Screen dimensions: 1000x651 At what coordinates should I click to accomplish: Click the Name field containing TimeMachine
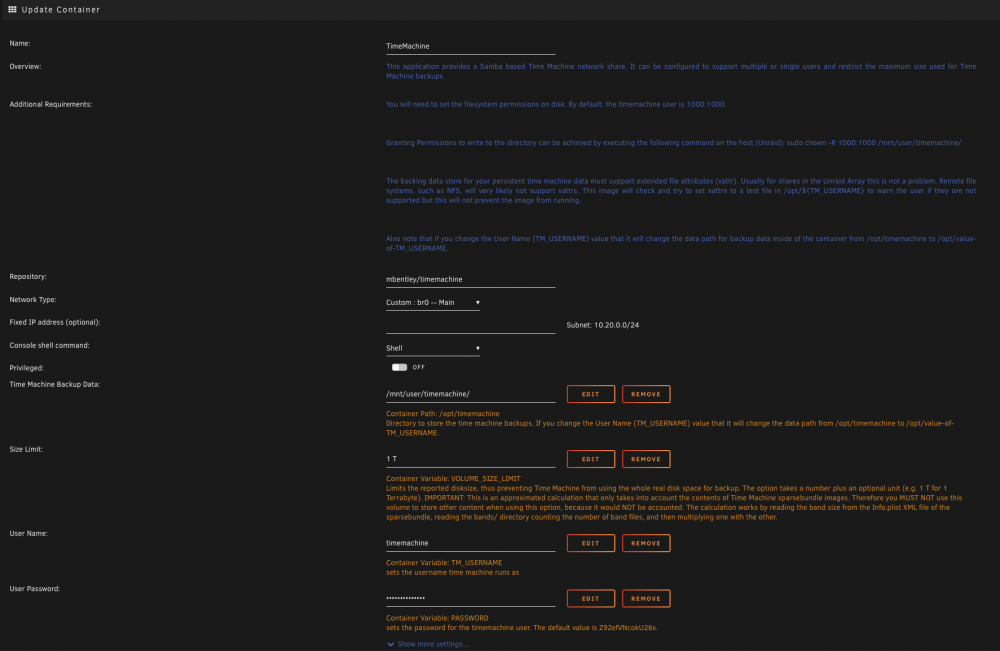[x=470, y=47]
